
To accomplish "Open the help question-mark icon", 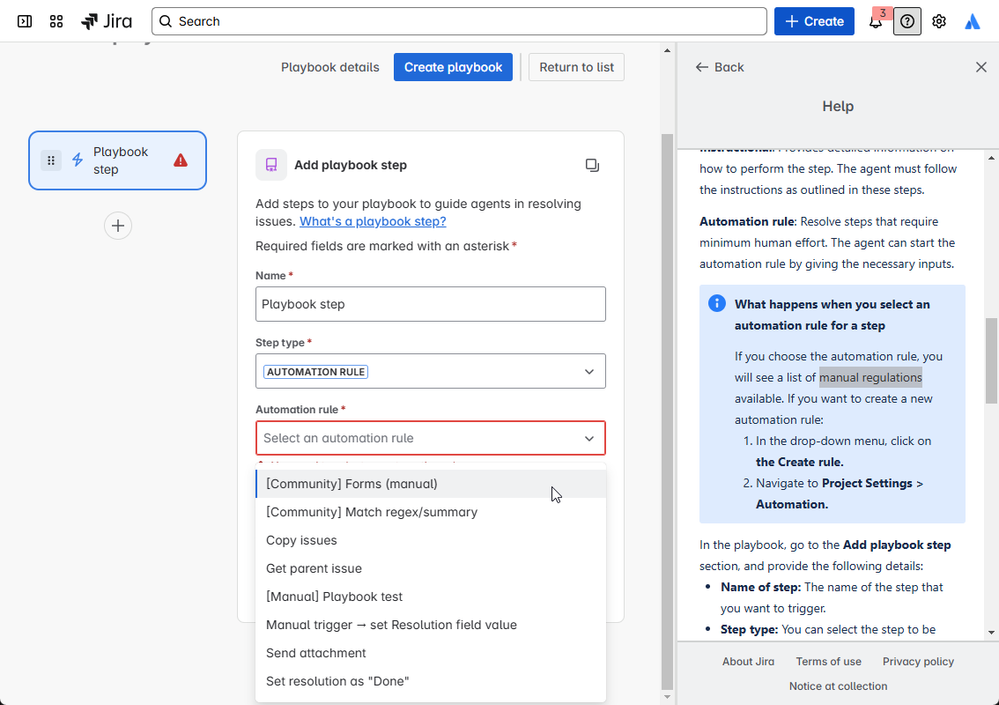I will tap(907, 22).
